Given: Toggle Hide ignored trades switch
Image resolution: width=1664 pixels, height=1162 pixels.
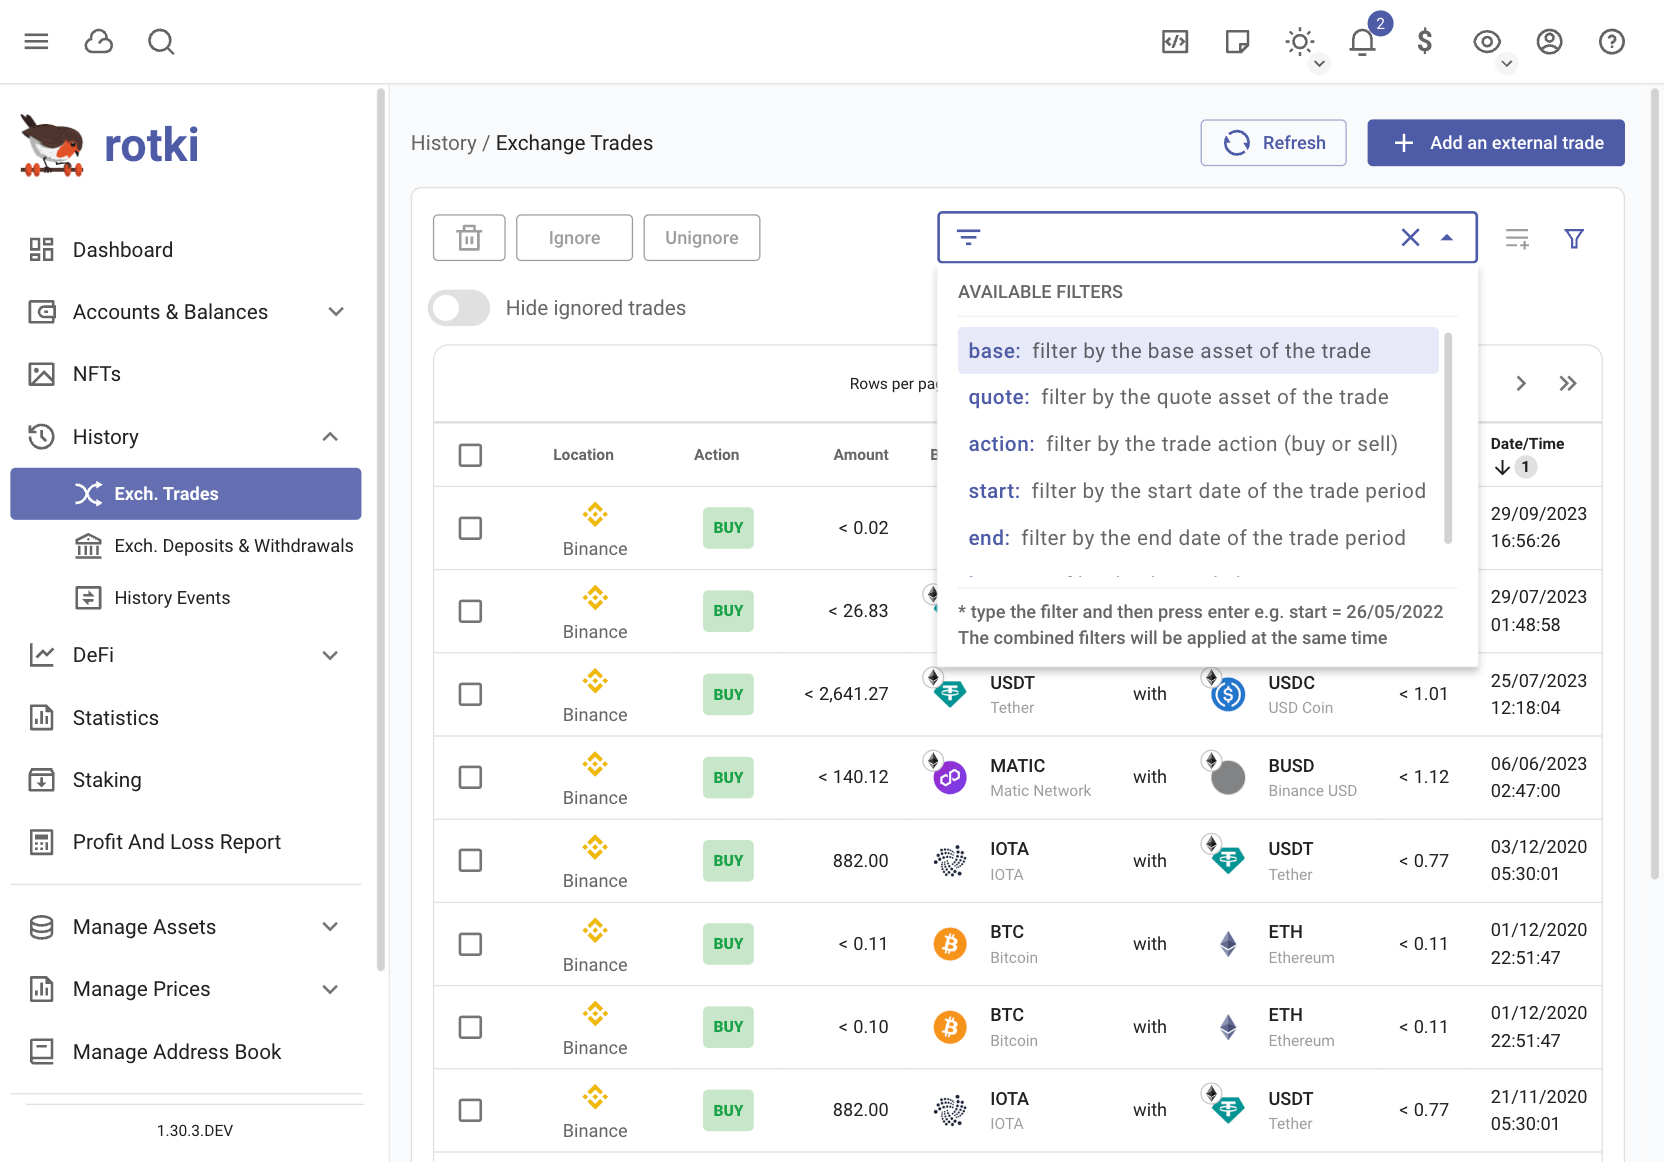Looking at the screenshot, I should 459,308.
